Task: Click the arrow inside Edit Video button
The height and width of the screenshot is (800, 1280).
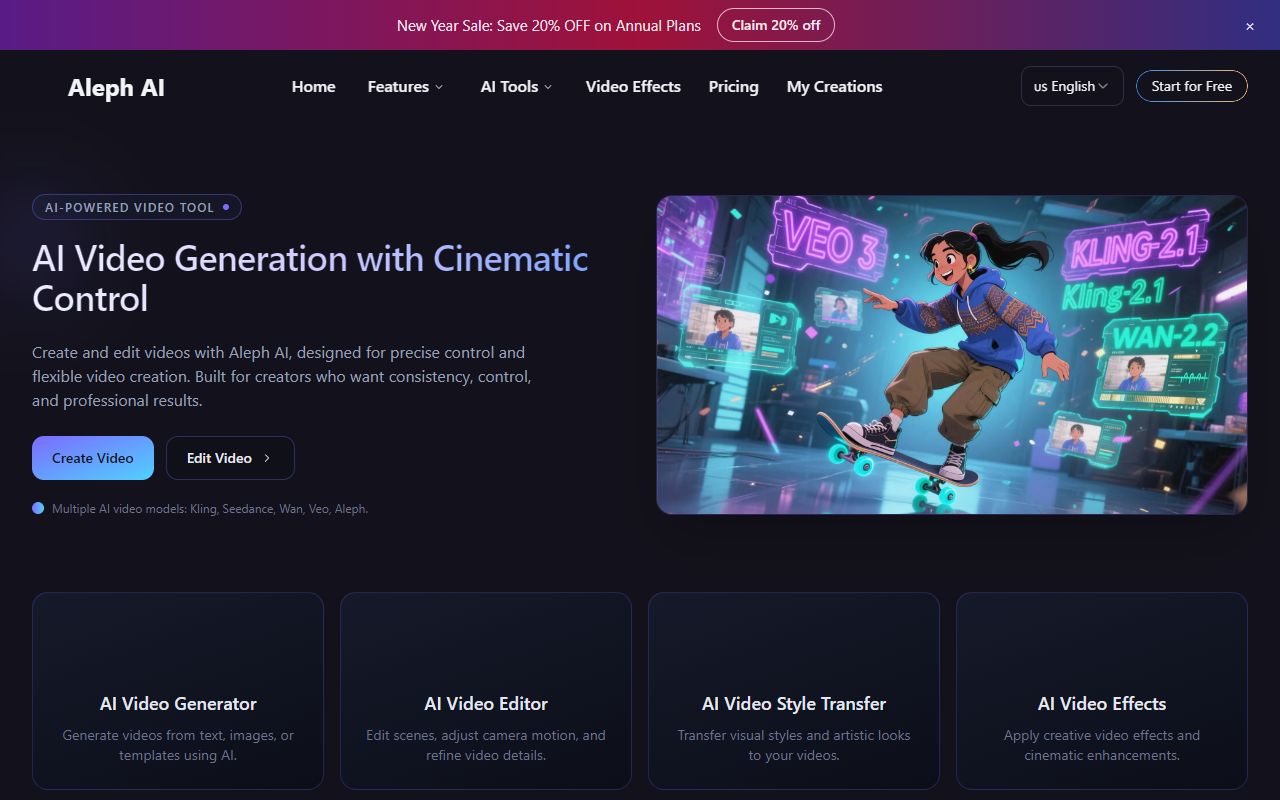Action: point(267,458)
